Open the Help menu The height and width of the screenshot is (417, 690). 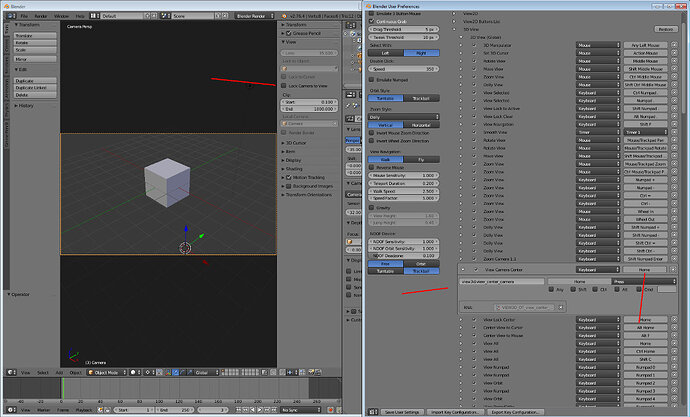80,16
